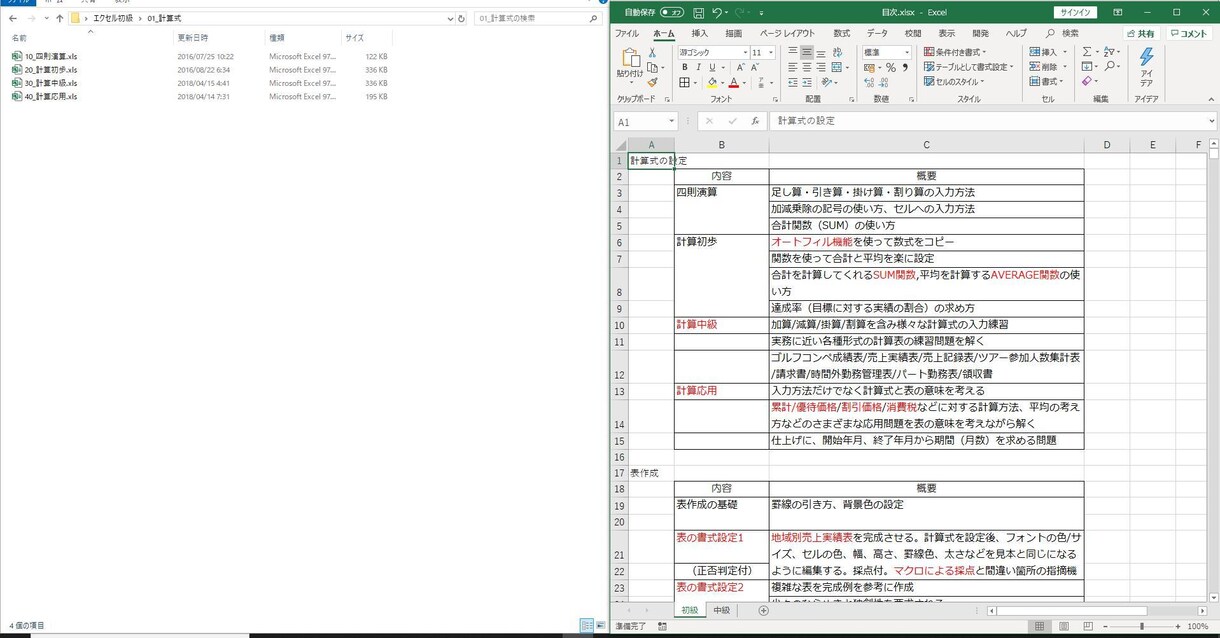Click the Undo arrow in Excel

tap(719, 12)
